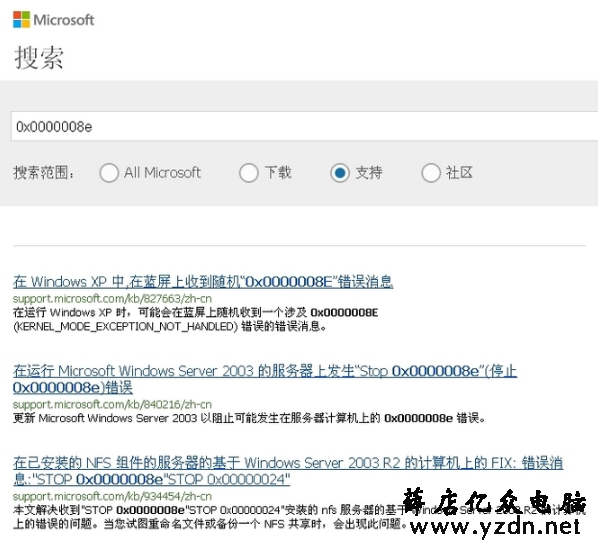Image resolution: width=598 pixels, height=547 pixels.
Task: Open the Windows Server 2003 Stop 0x0000008e result
Action: point(265,379)
